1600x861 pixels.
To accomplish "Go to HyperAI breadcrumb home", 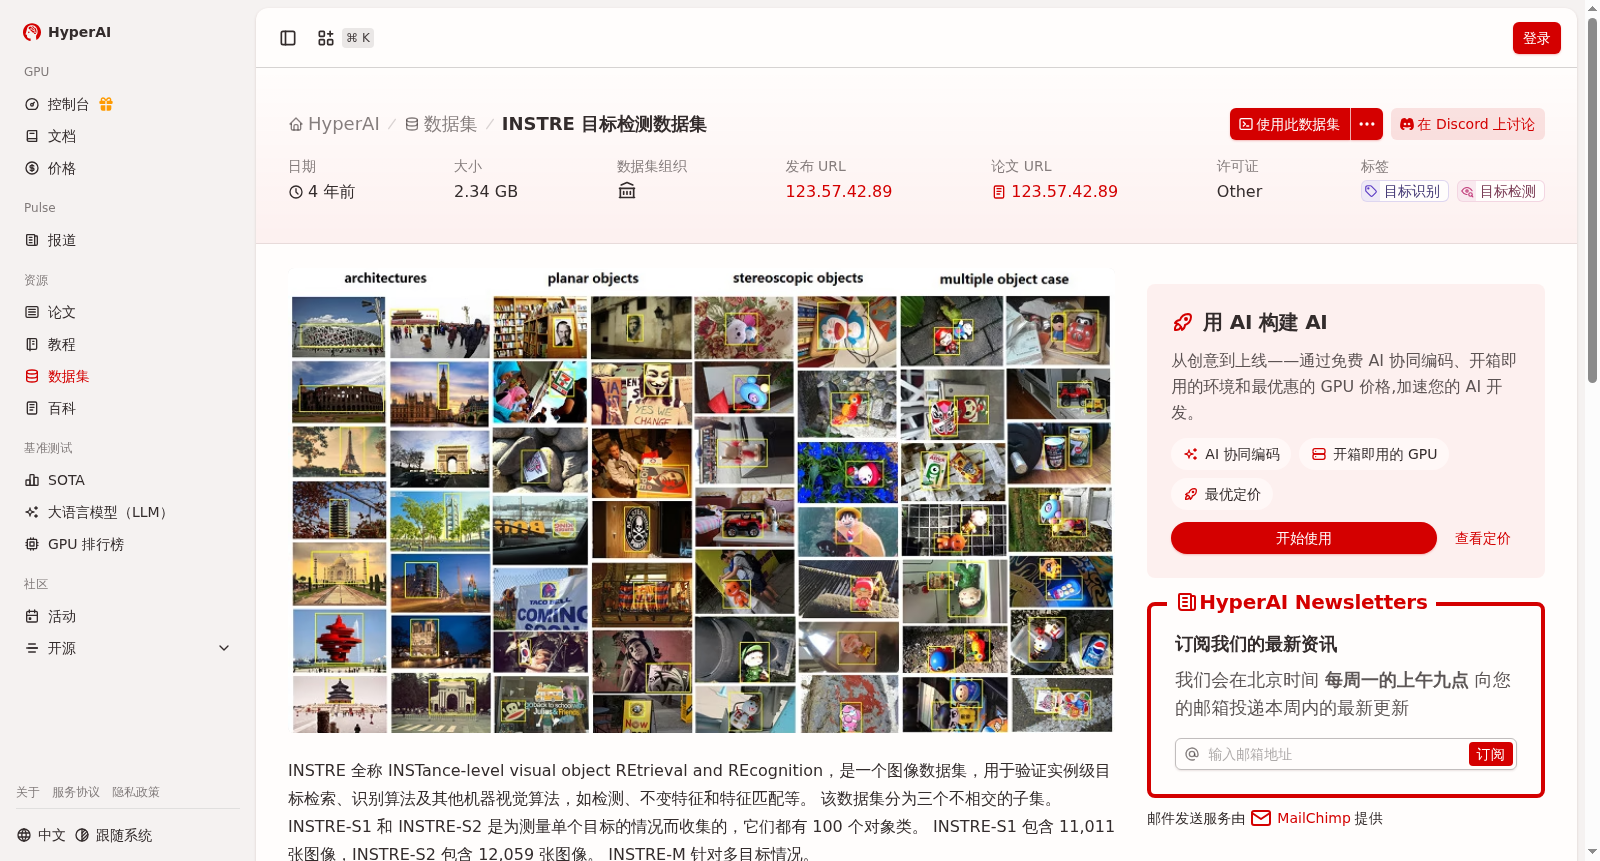I will (x=334, y=124).
